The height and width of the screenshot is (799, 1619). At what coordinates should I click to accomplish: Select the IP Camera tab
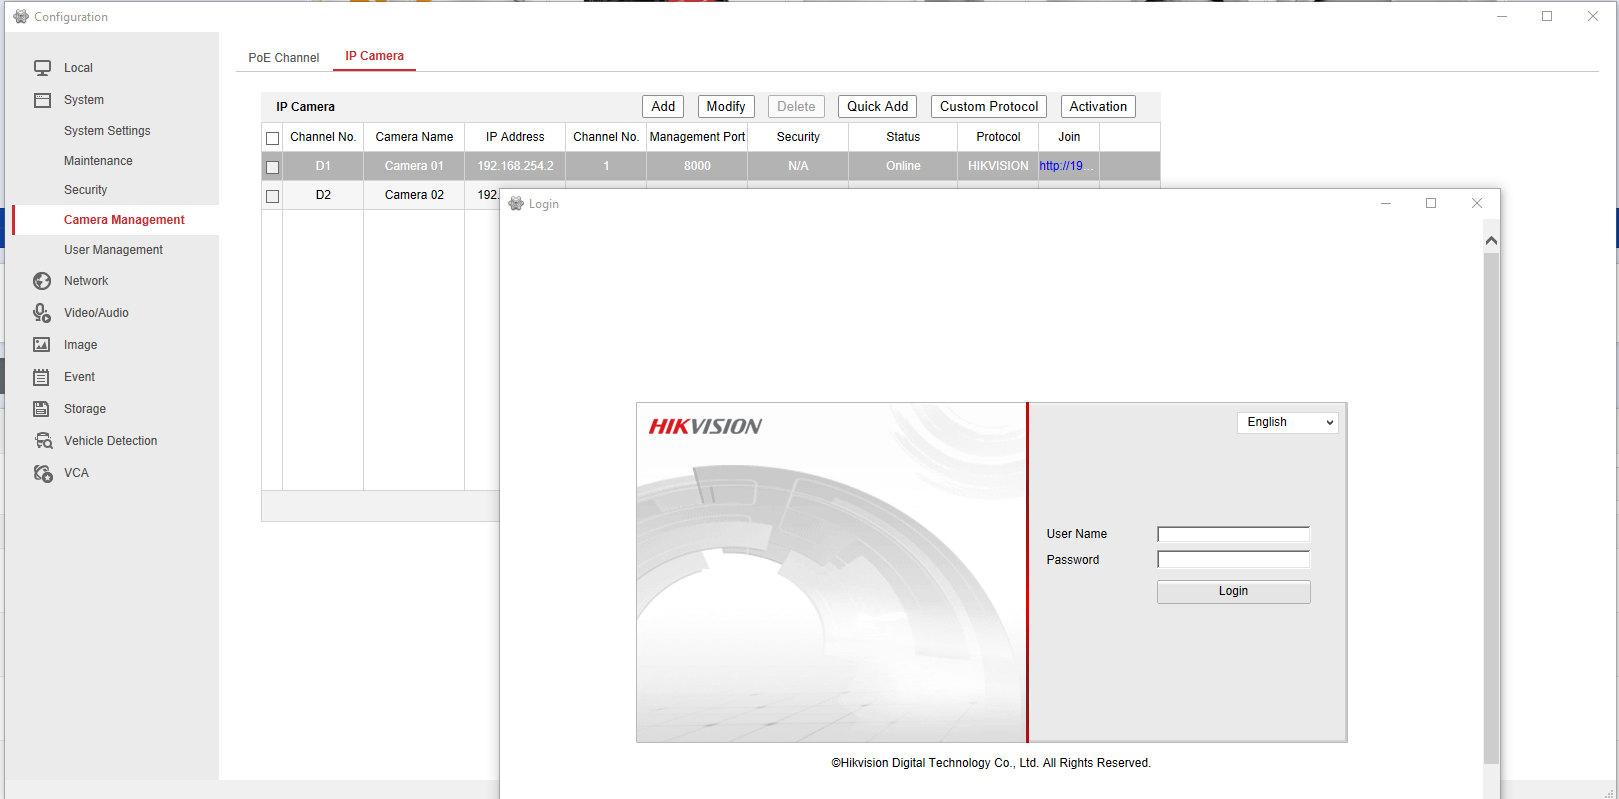[375, 56]
